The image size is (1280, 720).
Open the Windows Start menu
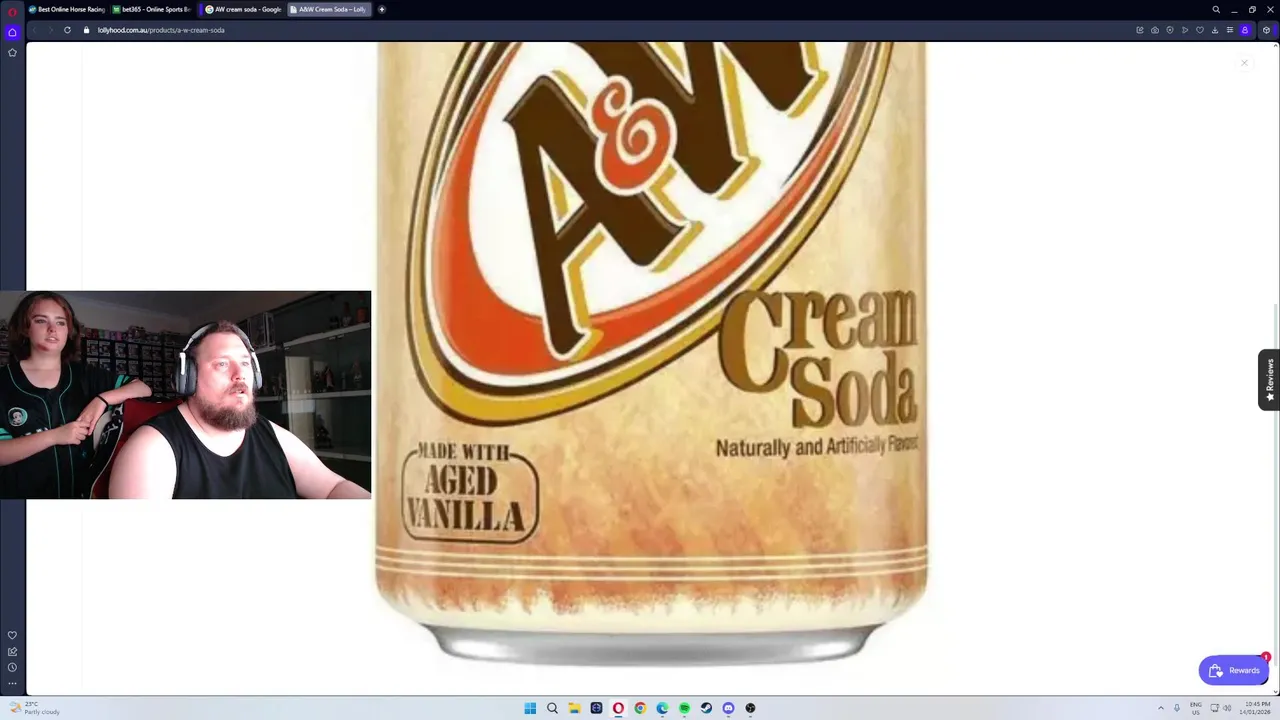point(530,708)
